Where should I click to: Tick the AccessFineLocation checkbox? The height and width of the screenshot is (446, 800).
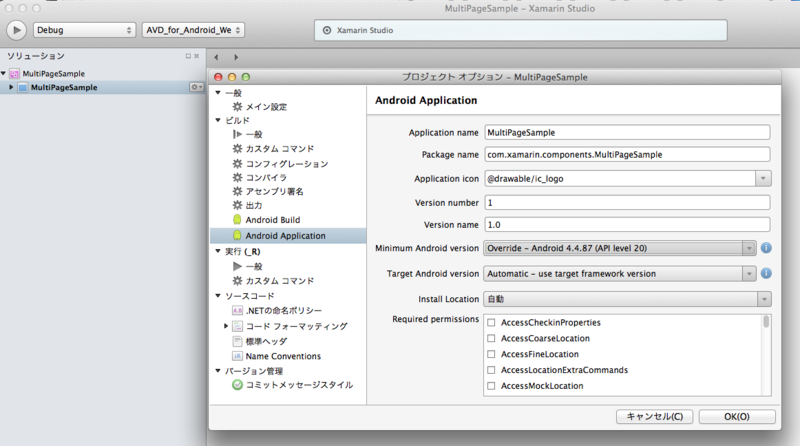pos(491,354)
